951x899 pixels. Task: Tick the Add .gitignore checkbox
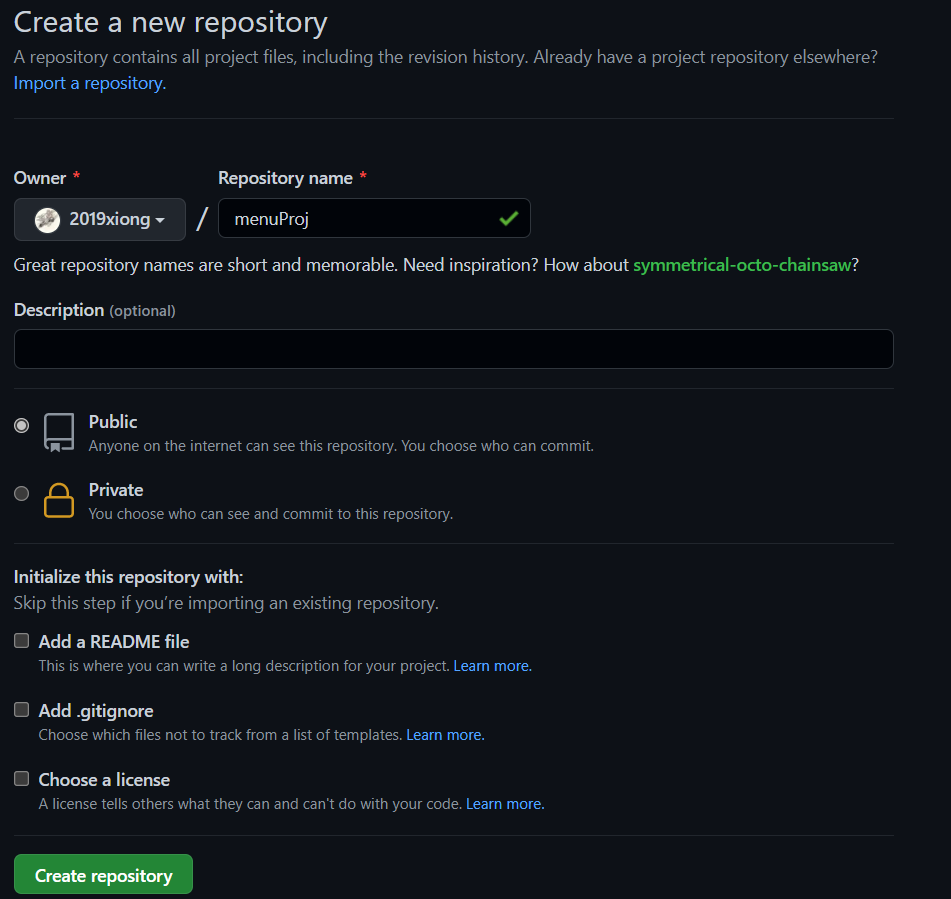coord(21,710)
